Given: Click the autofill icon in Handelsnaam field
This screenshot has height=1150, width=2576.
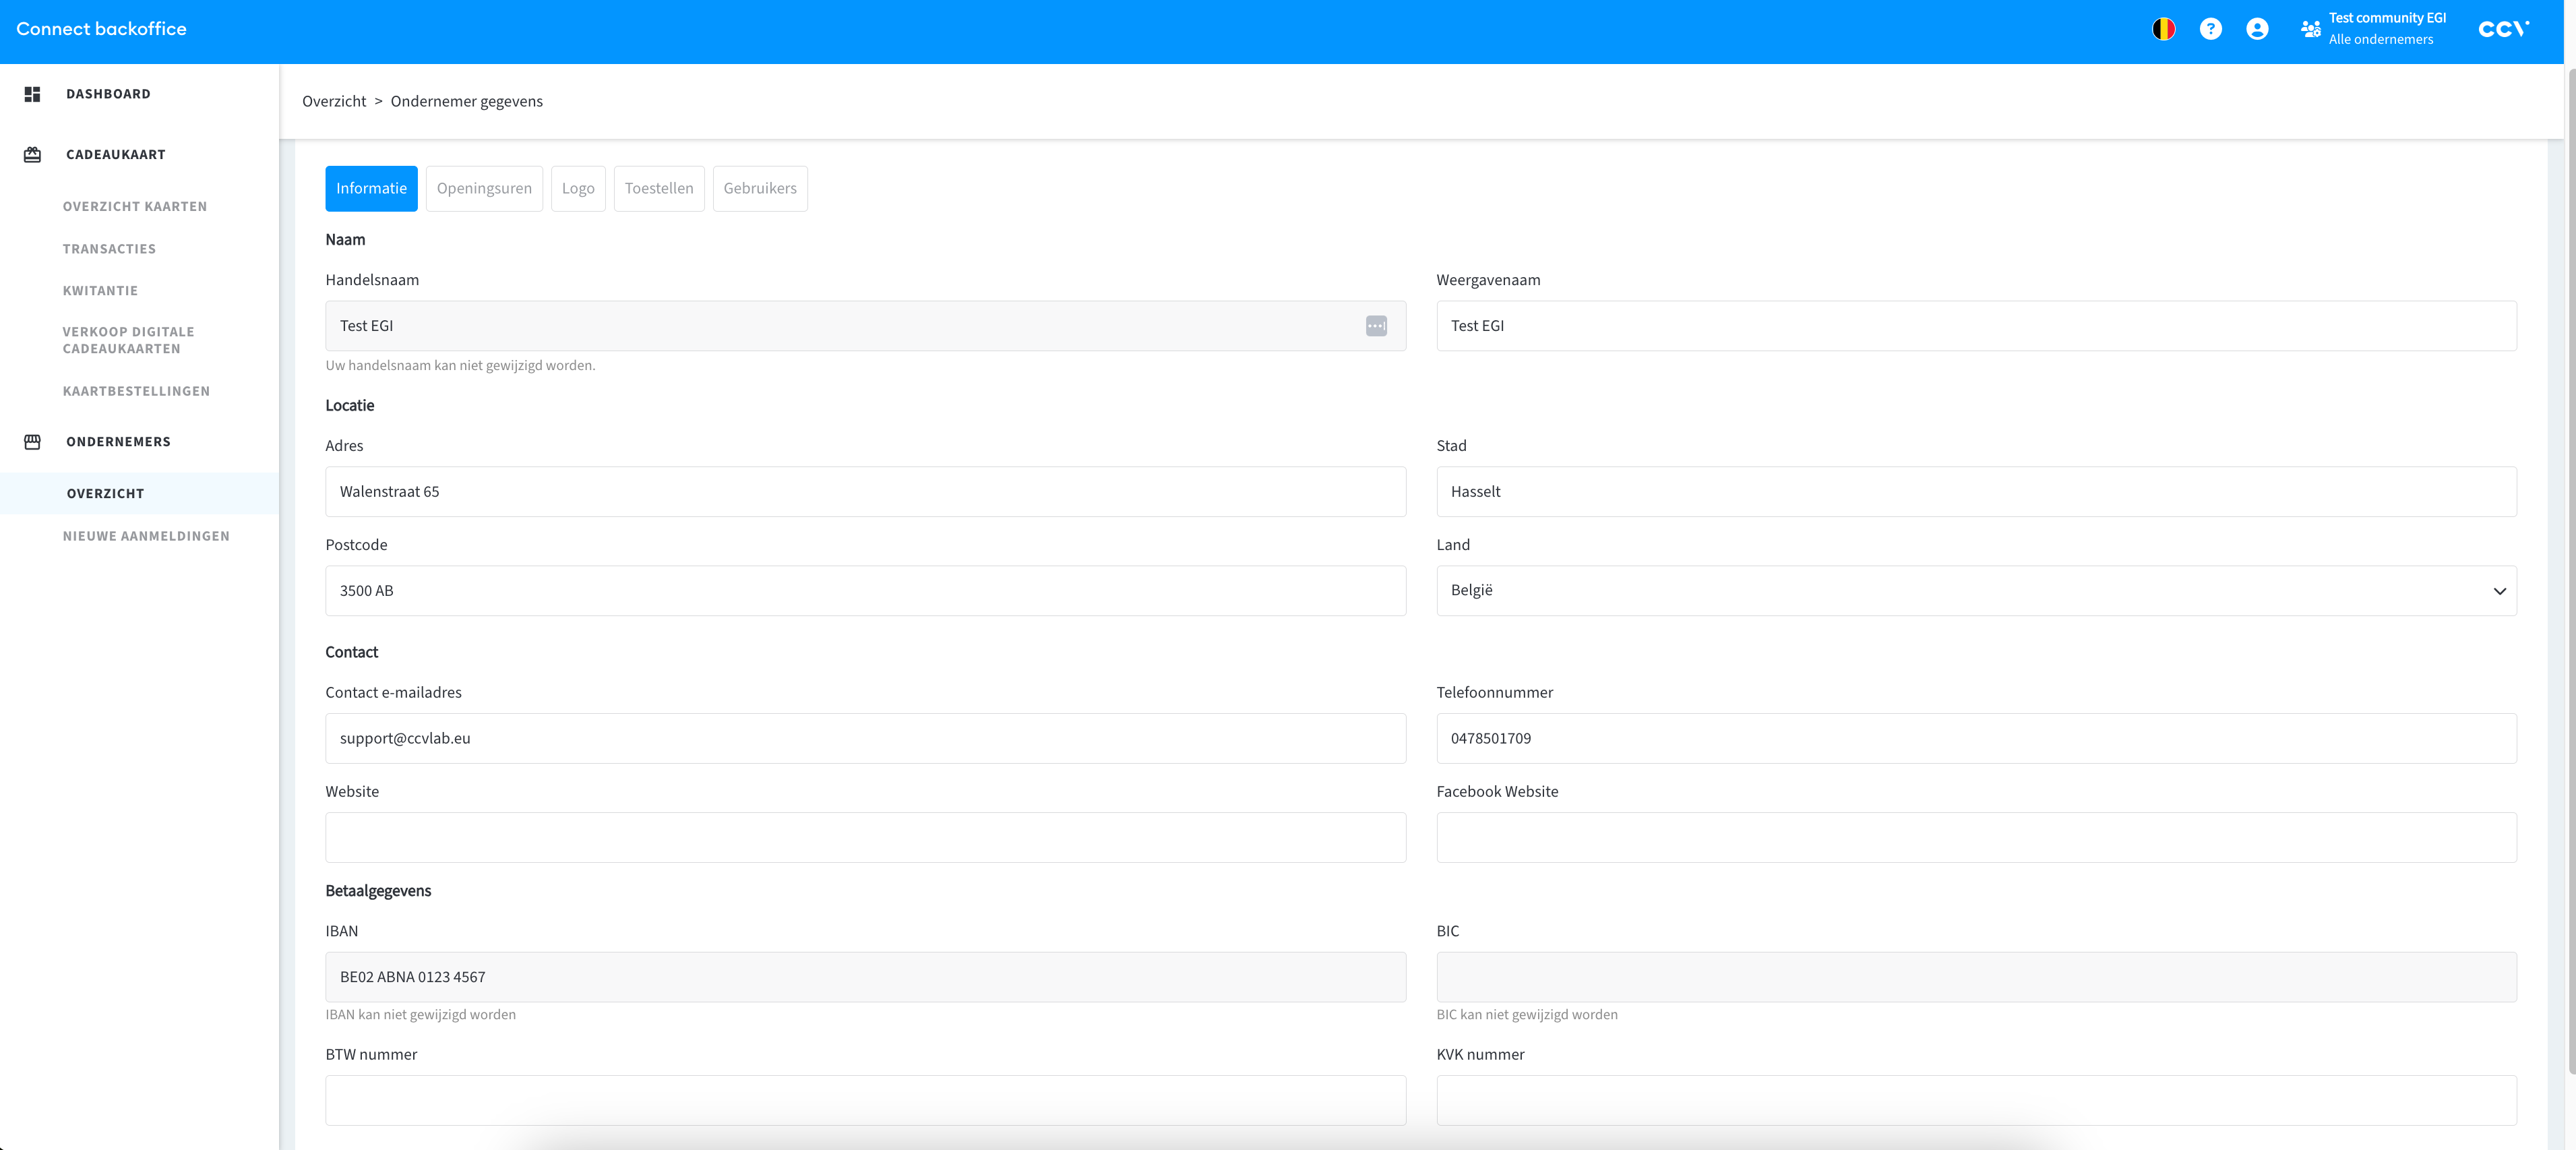Looking at the screenshot, I should point(1376,326).
